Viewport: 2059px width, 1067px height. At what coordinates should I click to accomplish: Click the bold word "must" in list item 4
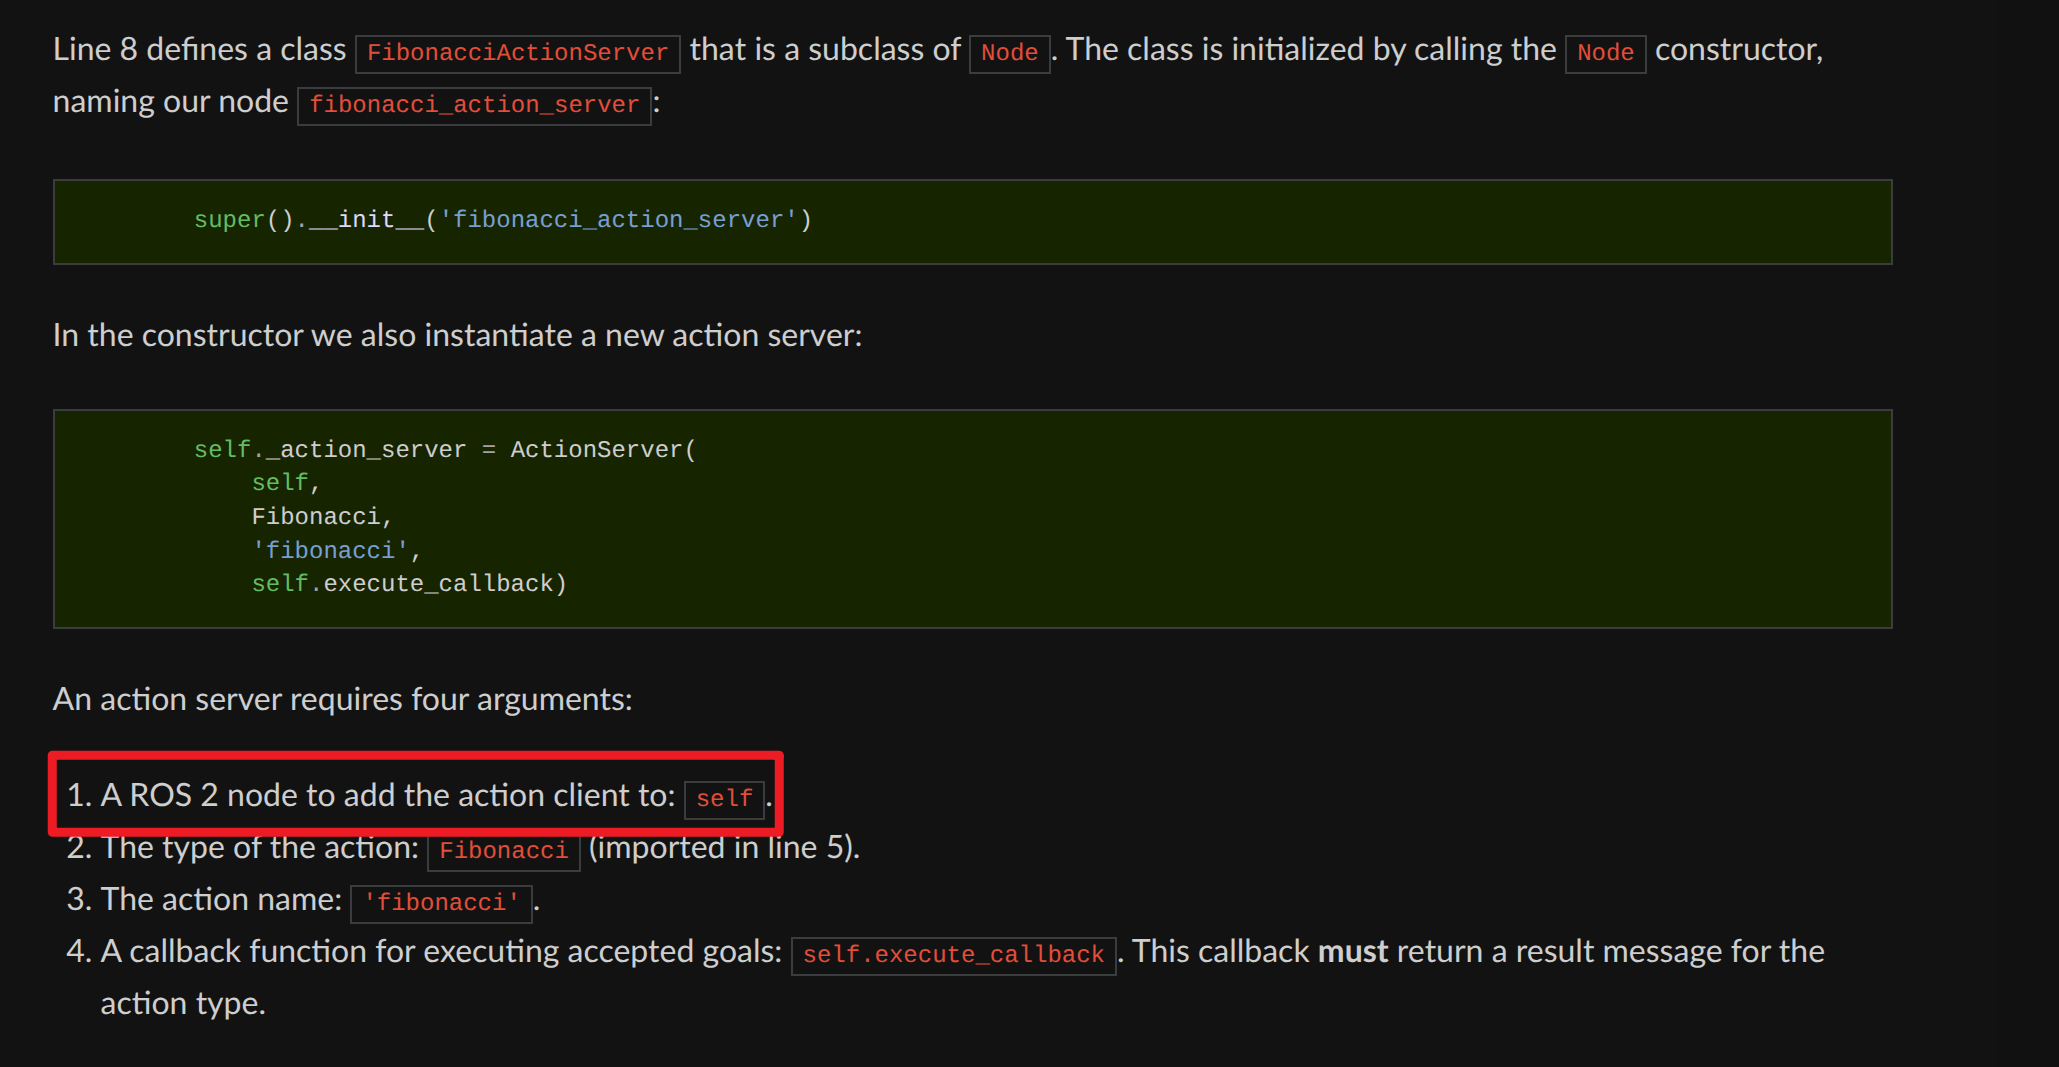[x=1352, y=952]
